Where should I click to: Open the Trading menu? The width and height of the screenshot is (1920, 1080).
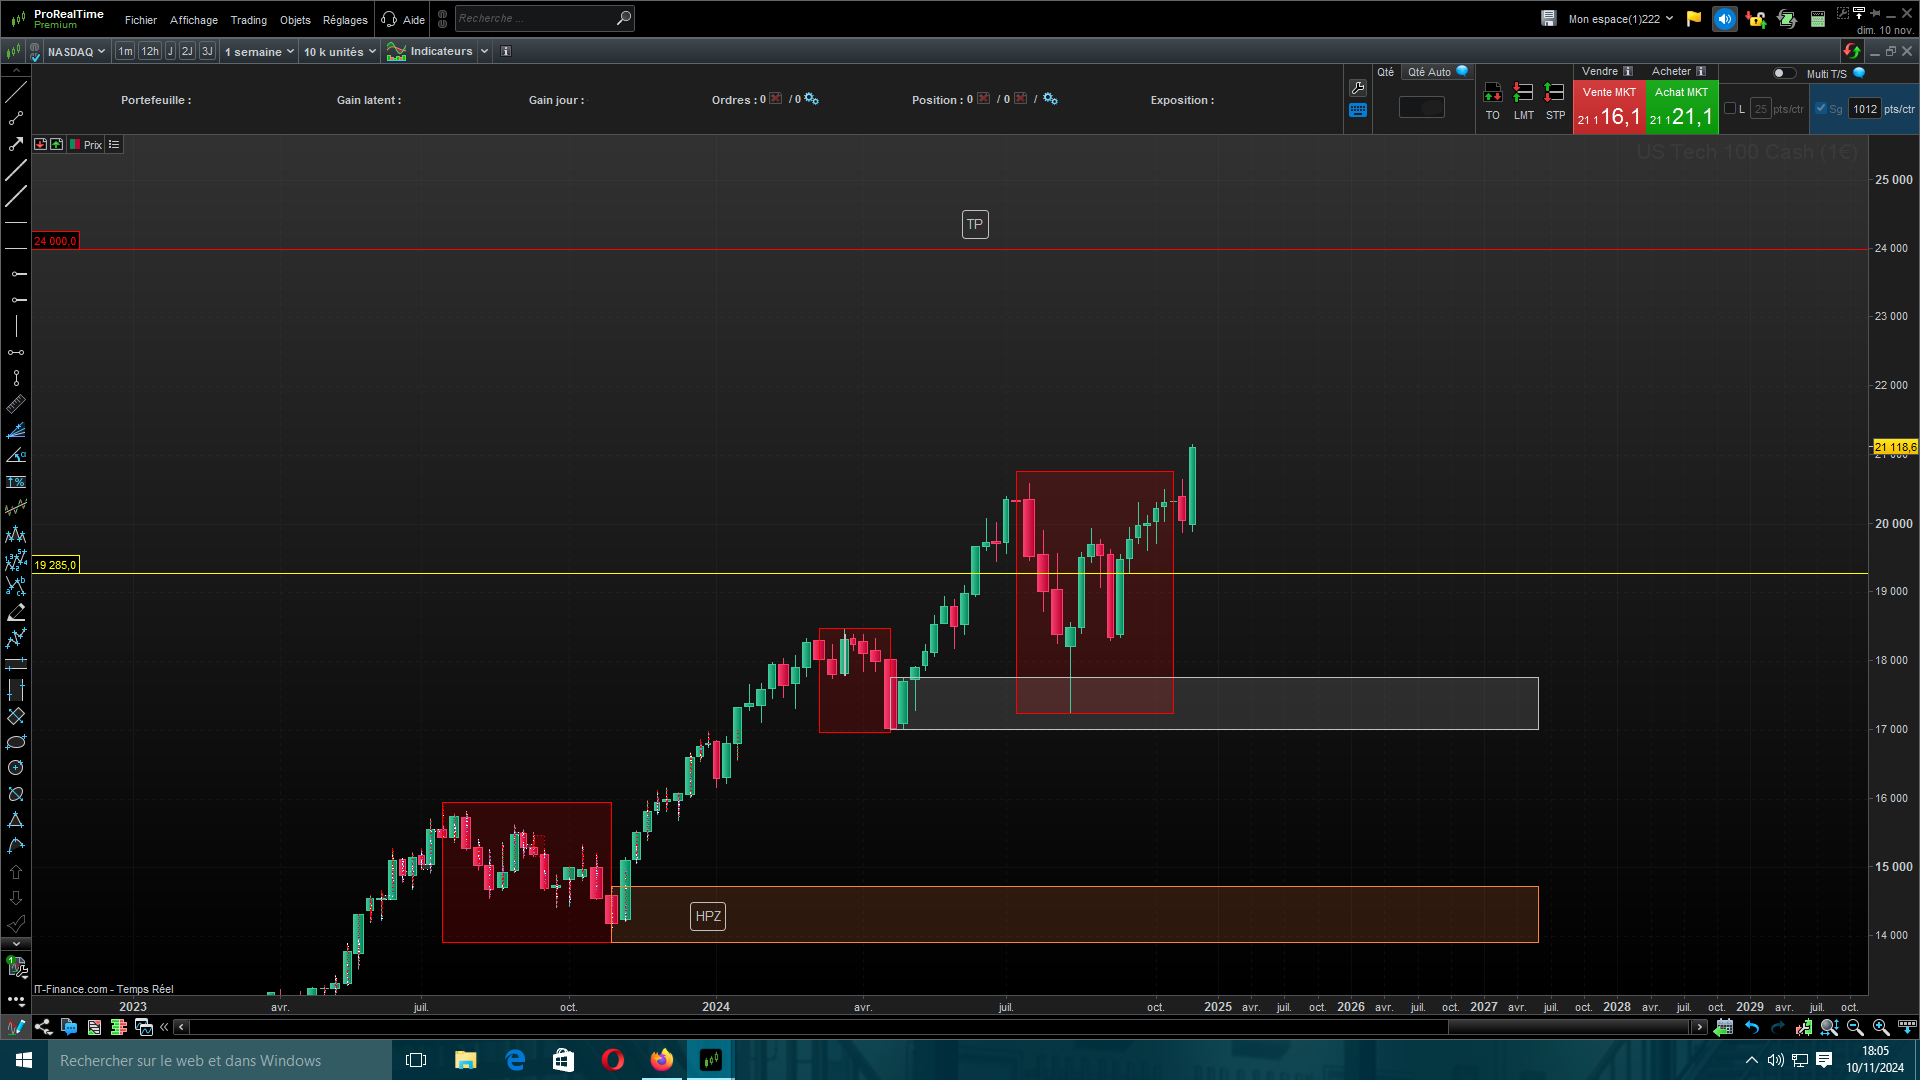[248, 20]
